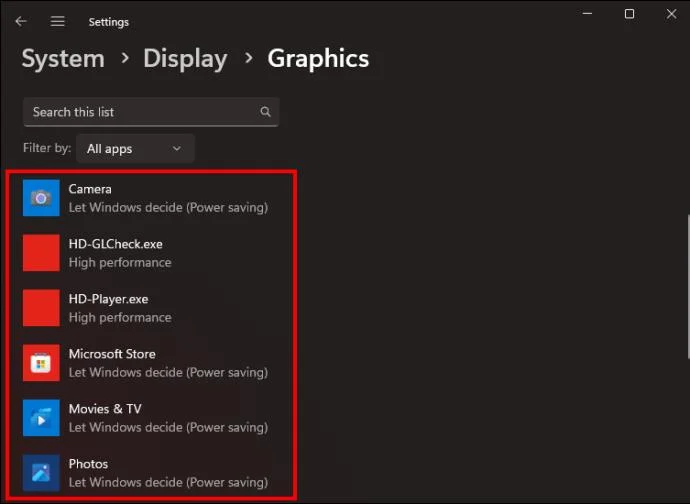The image size is (690, 504).
Task: Click the Graphics breadcrumb heading
Action: (318, 59)
